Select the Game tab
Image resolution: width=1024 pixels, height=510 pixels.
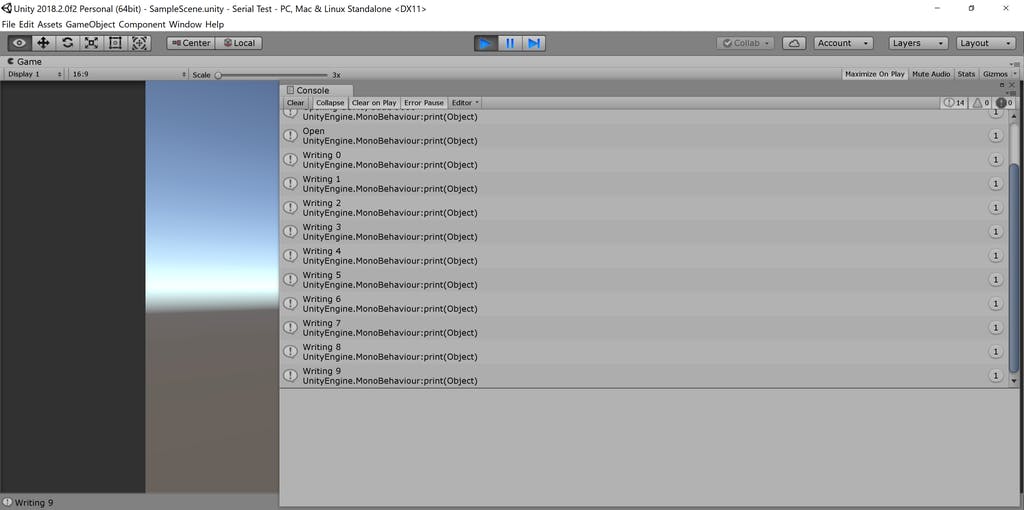pyautogui.click(x=24, y=61)
